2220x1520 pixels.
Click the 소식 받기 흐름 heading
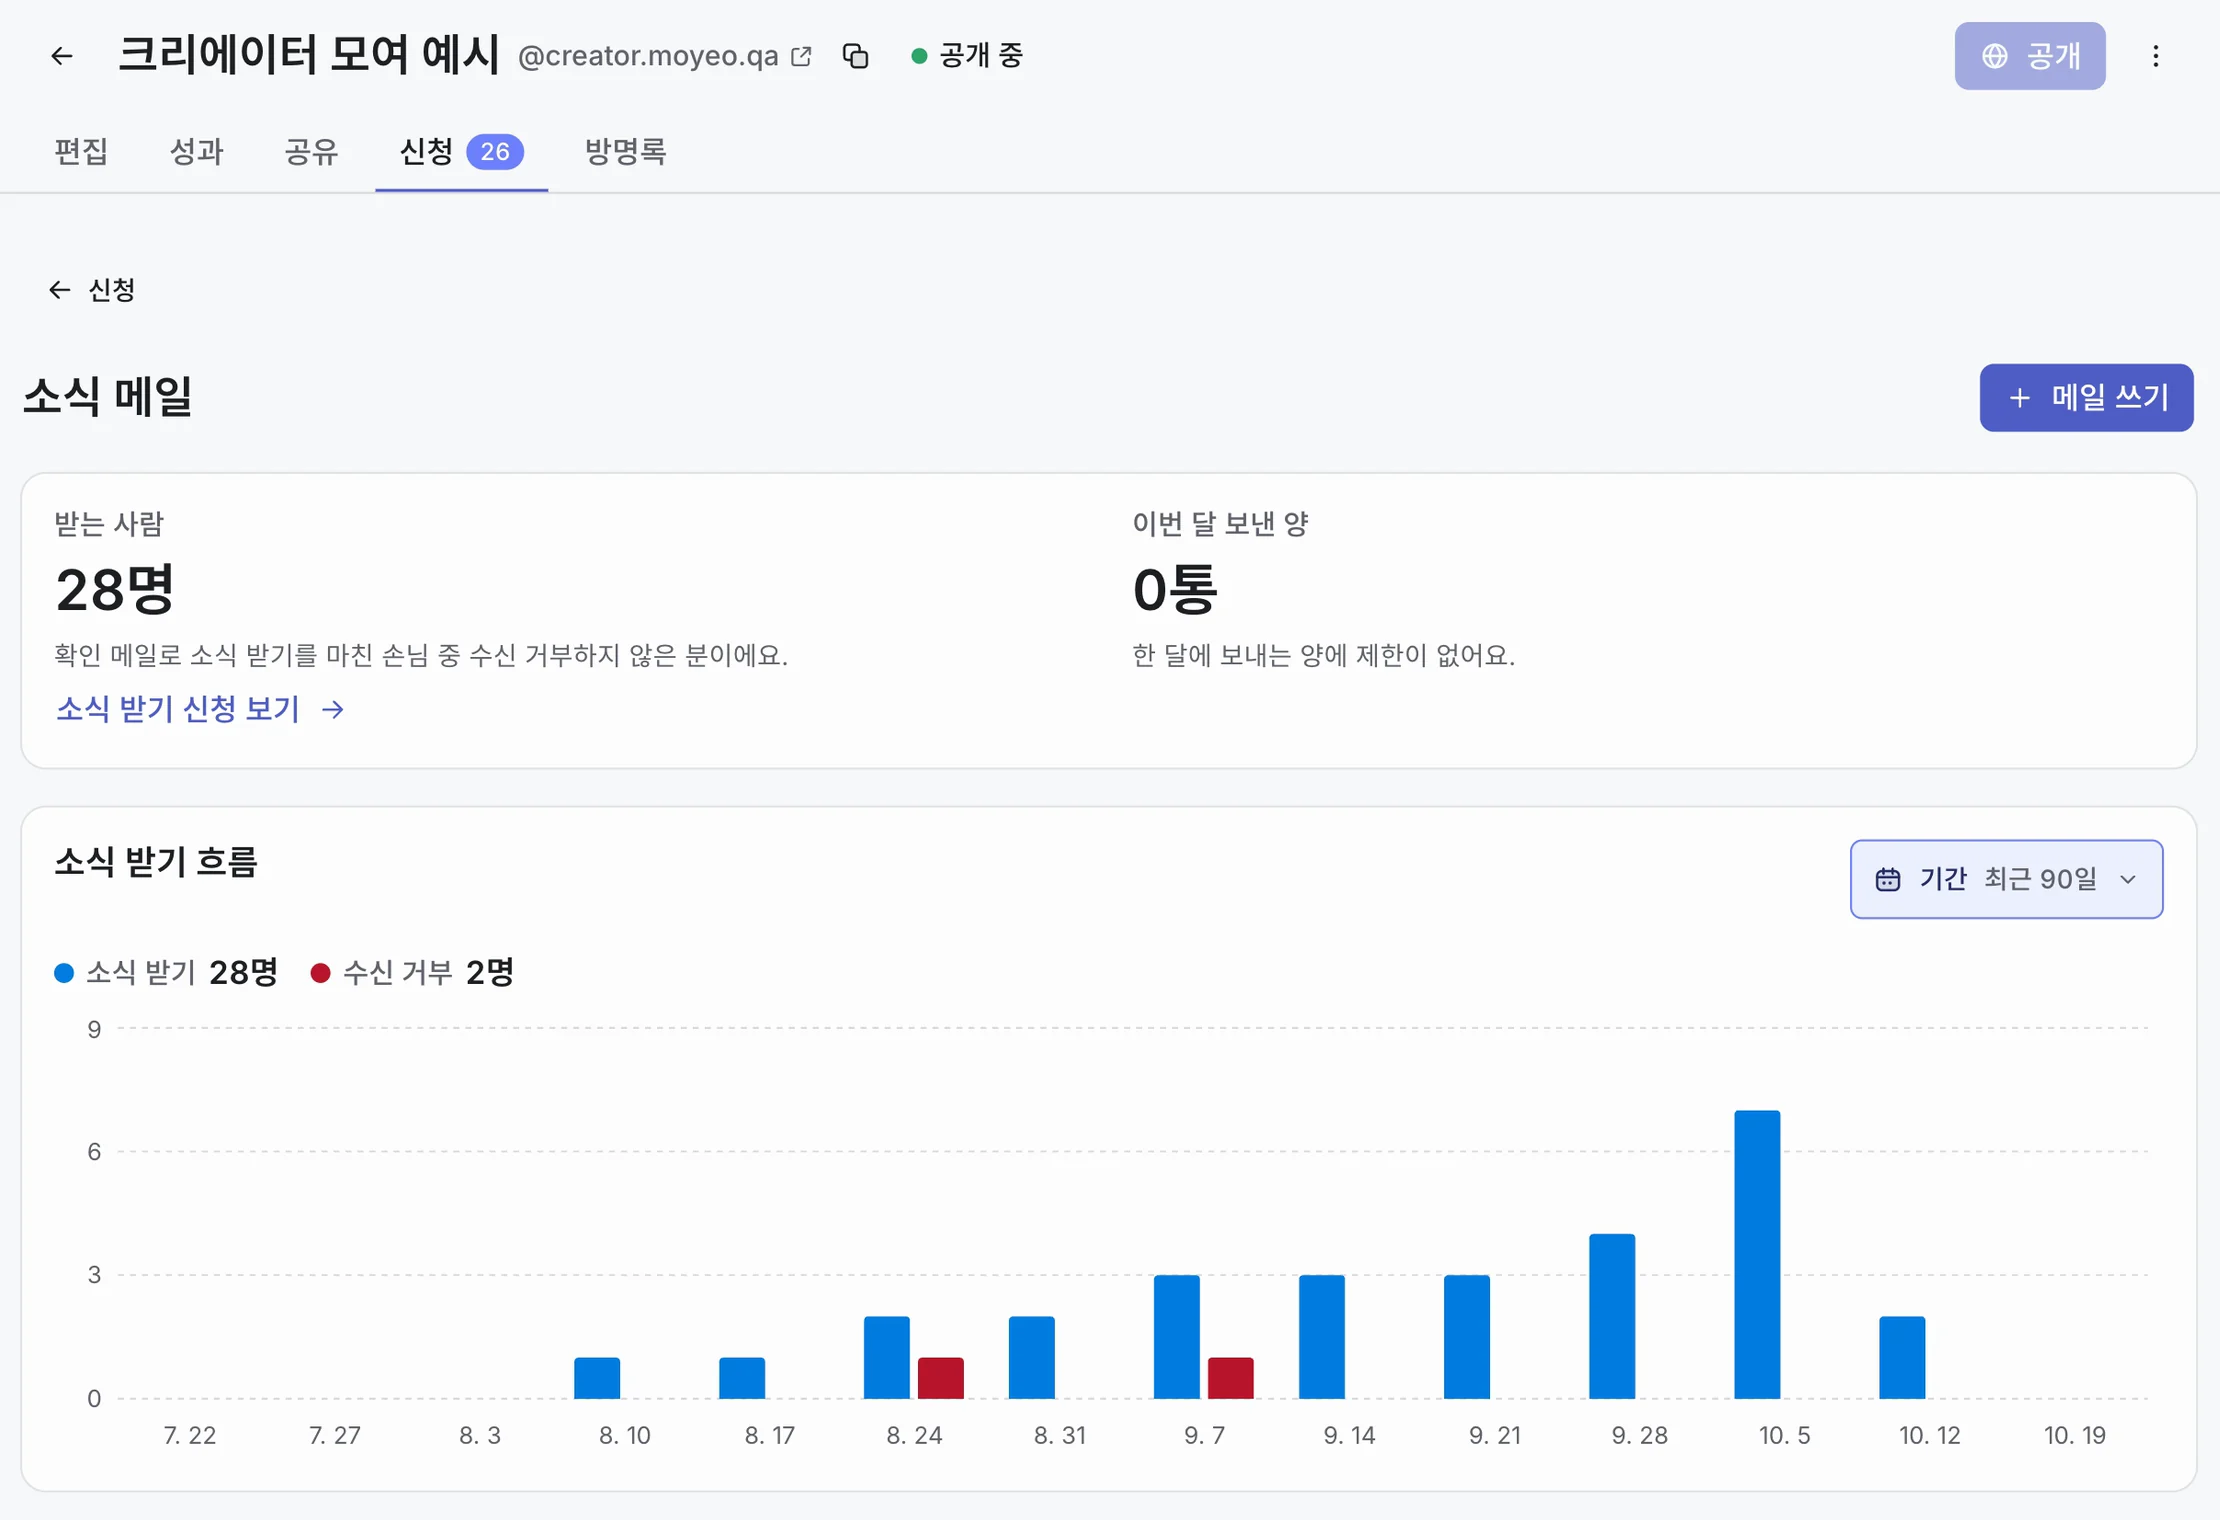pyautogui.click(x=156, y=862)
